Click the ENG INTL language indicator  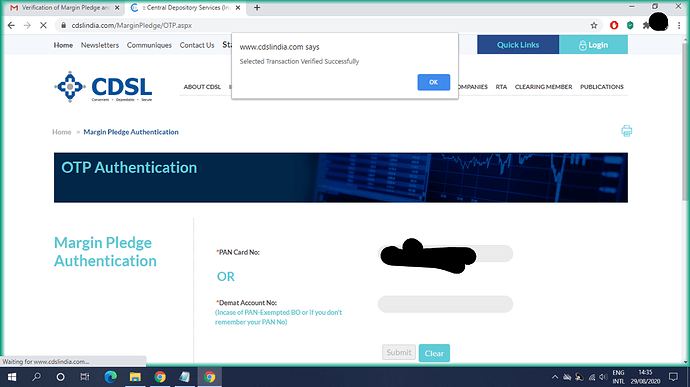[x=618, y=377]
